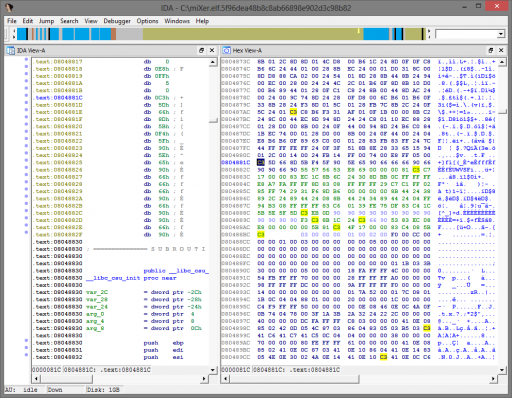Open the Jump menu
Viewport: 512px width, 398px height.
coord(46,21)
